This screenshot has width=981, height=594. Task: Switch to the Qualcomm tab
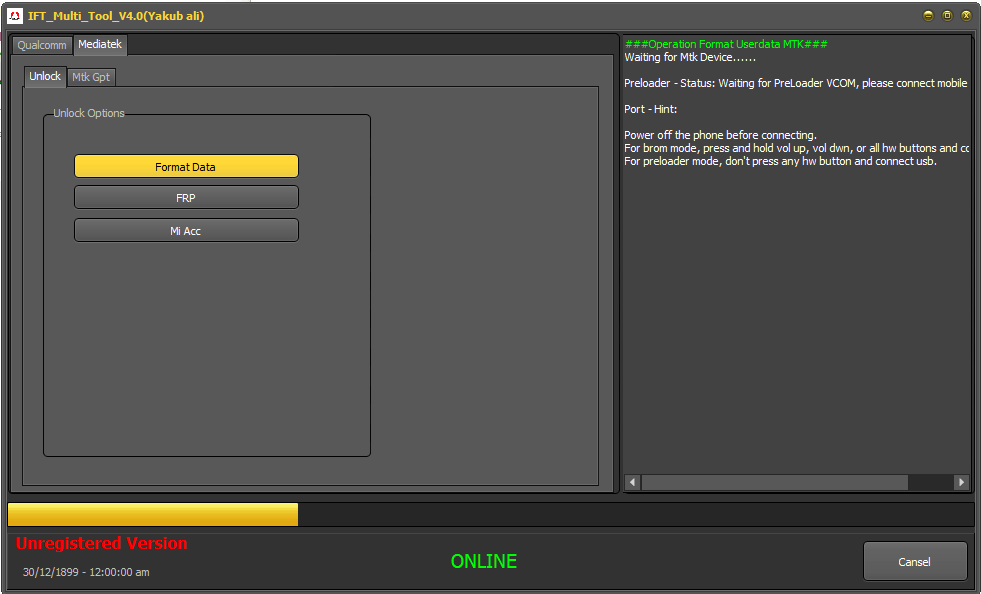click(41, 45)
